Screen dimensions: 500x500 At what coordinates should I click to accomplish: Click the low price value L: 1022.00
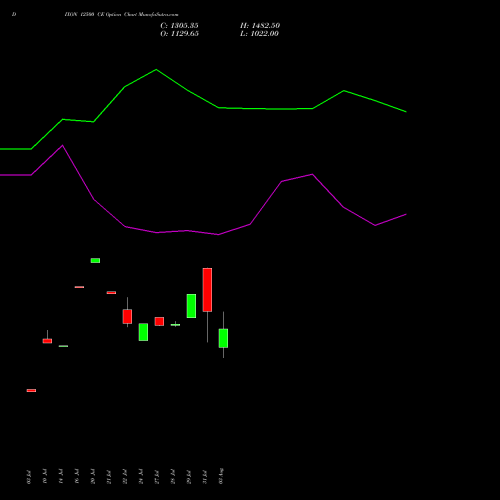[259, 34]
